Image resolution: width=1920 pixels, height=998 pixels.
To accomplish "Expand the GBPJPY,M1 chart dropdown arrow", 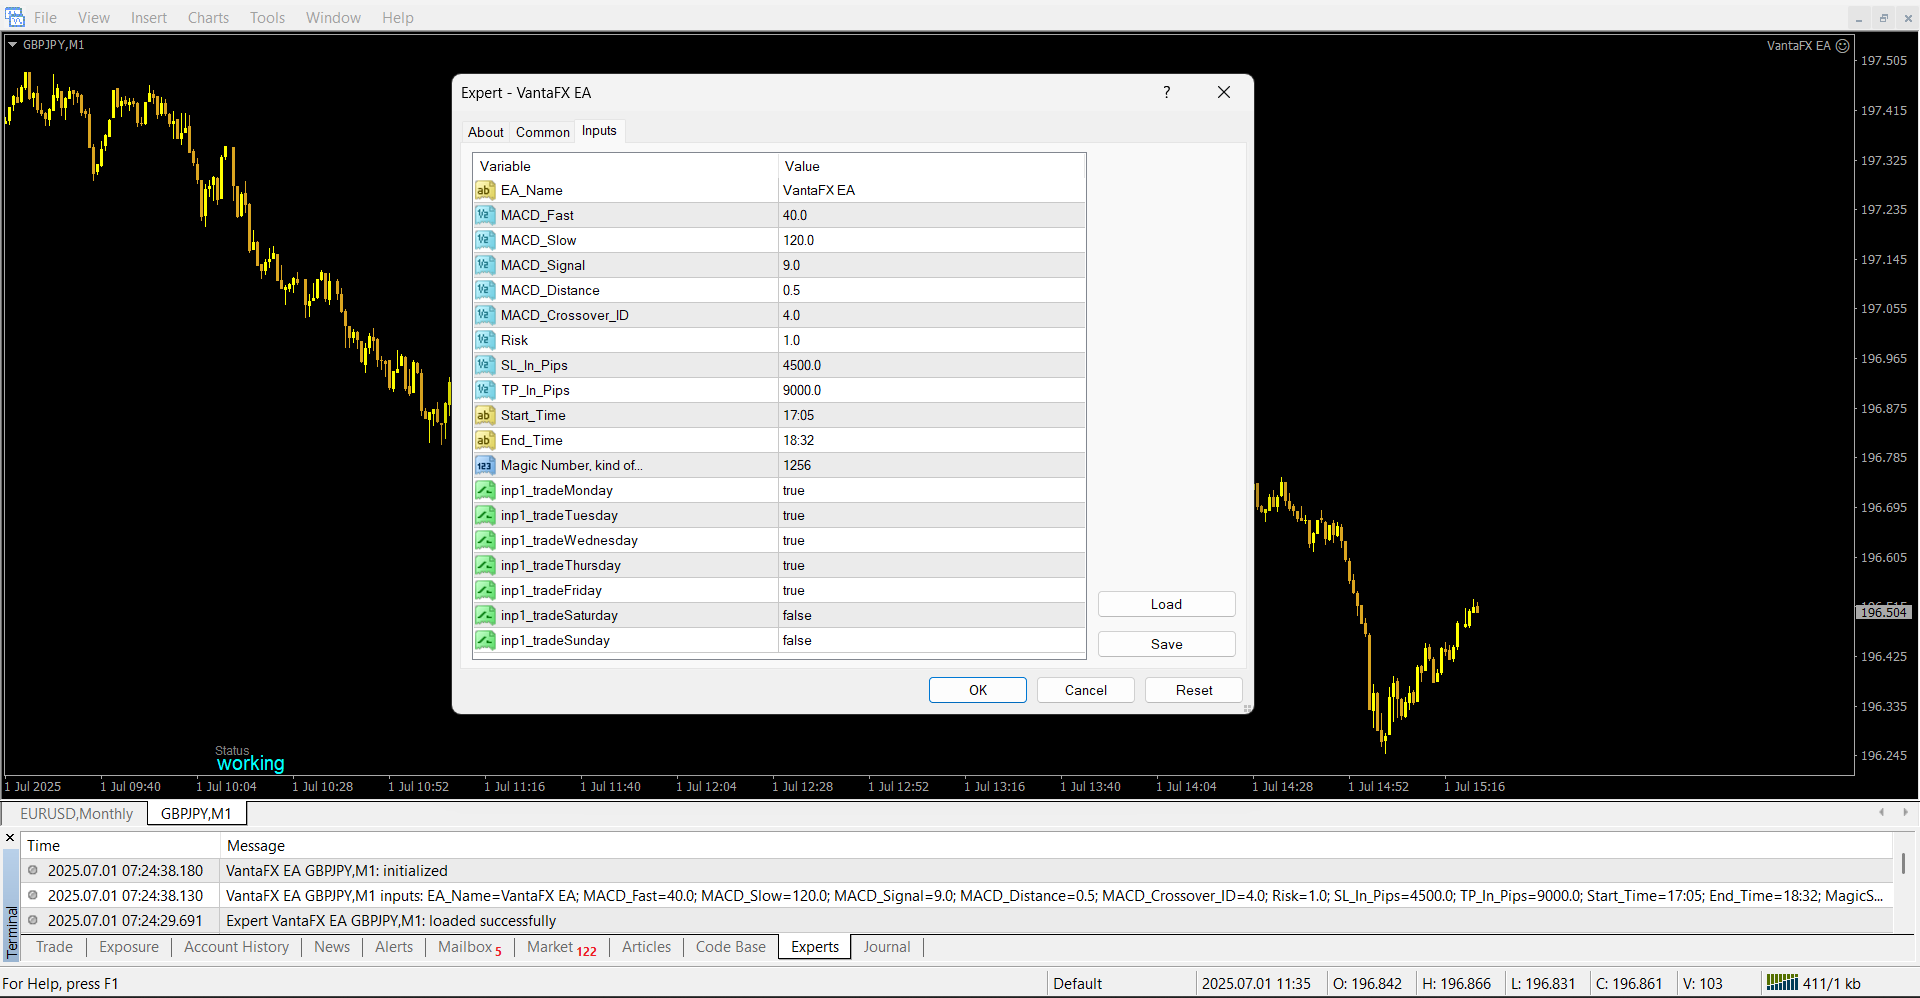I will (13, 45).
